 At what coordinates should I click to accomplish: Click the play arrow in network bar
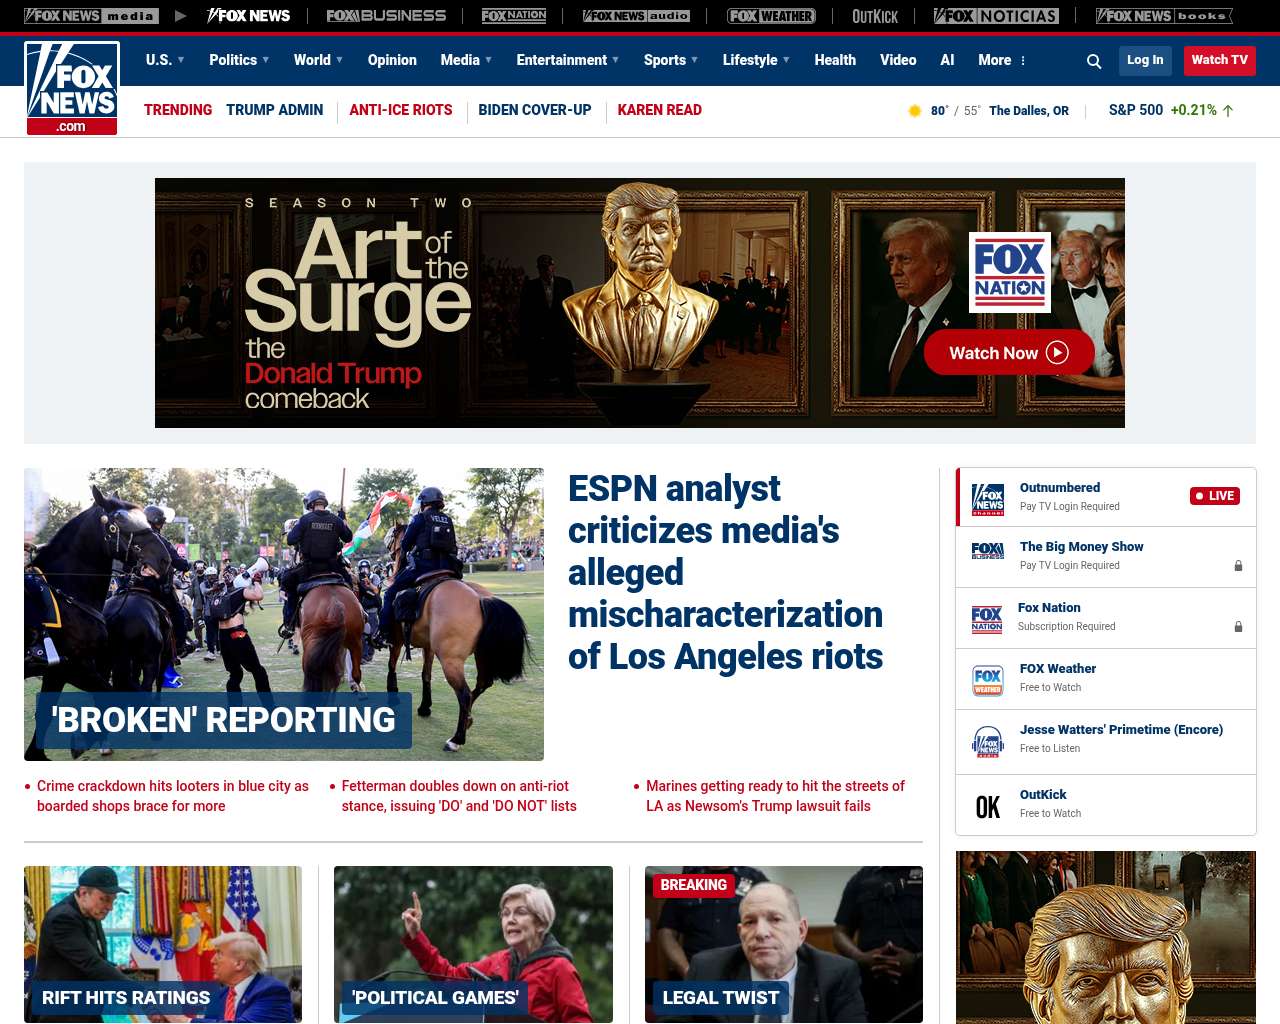coord(180,16)
